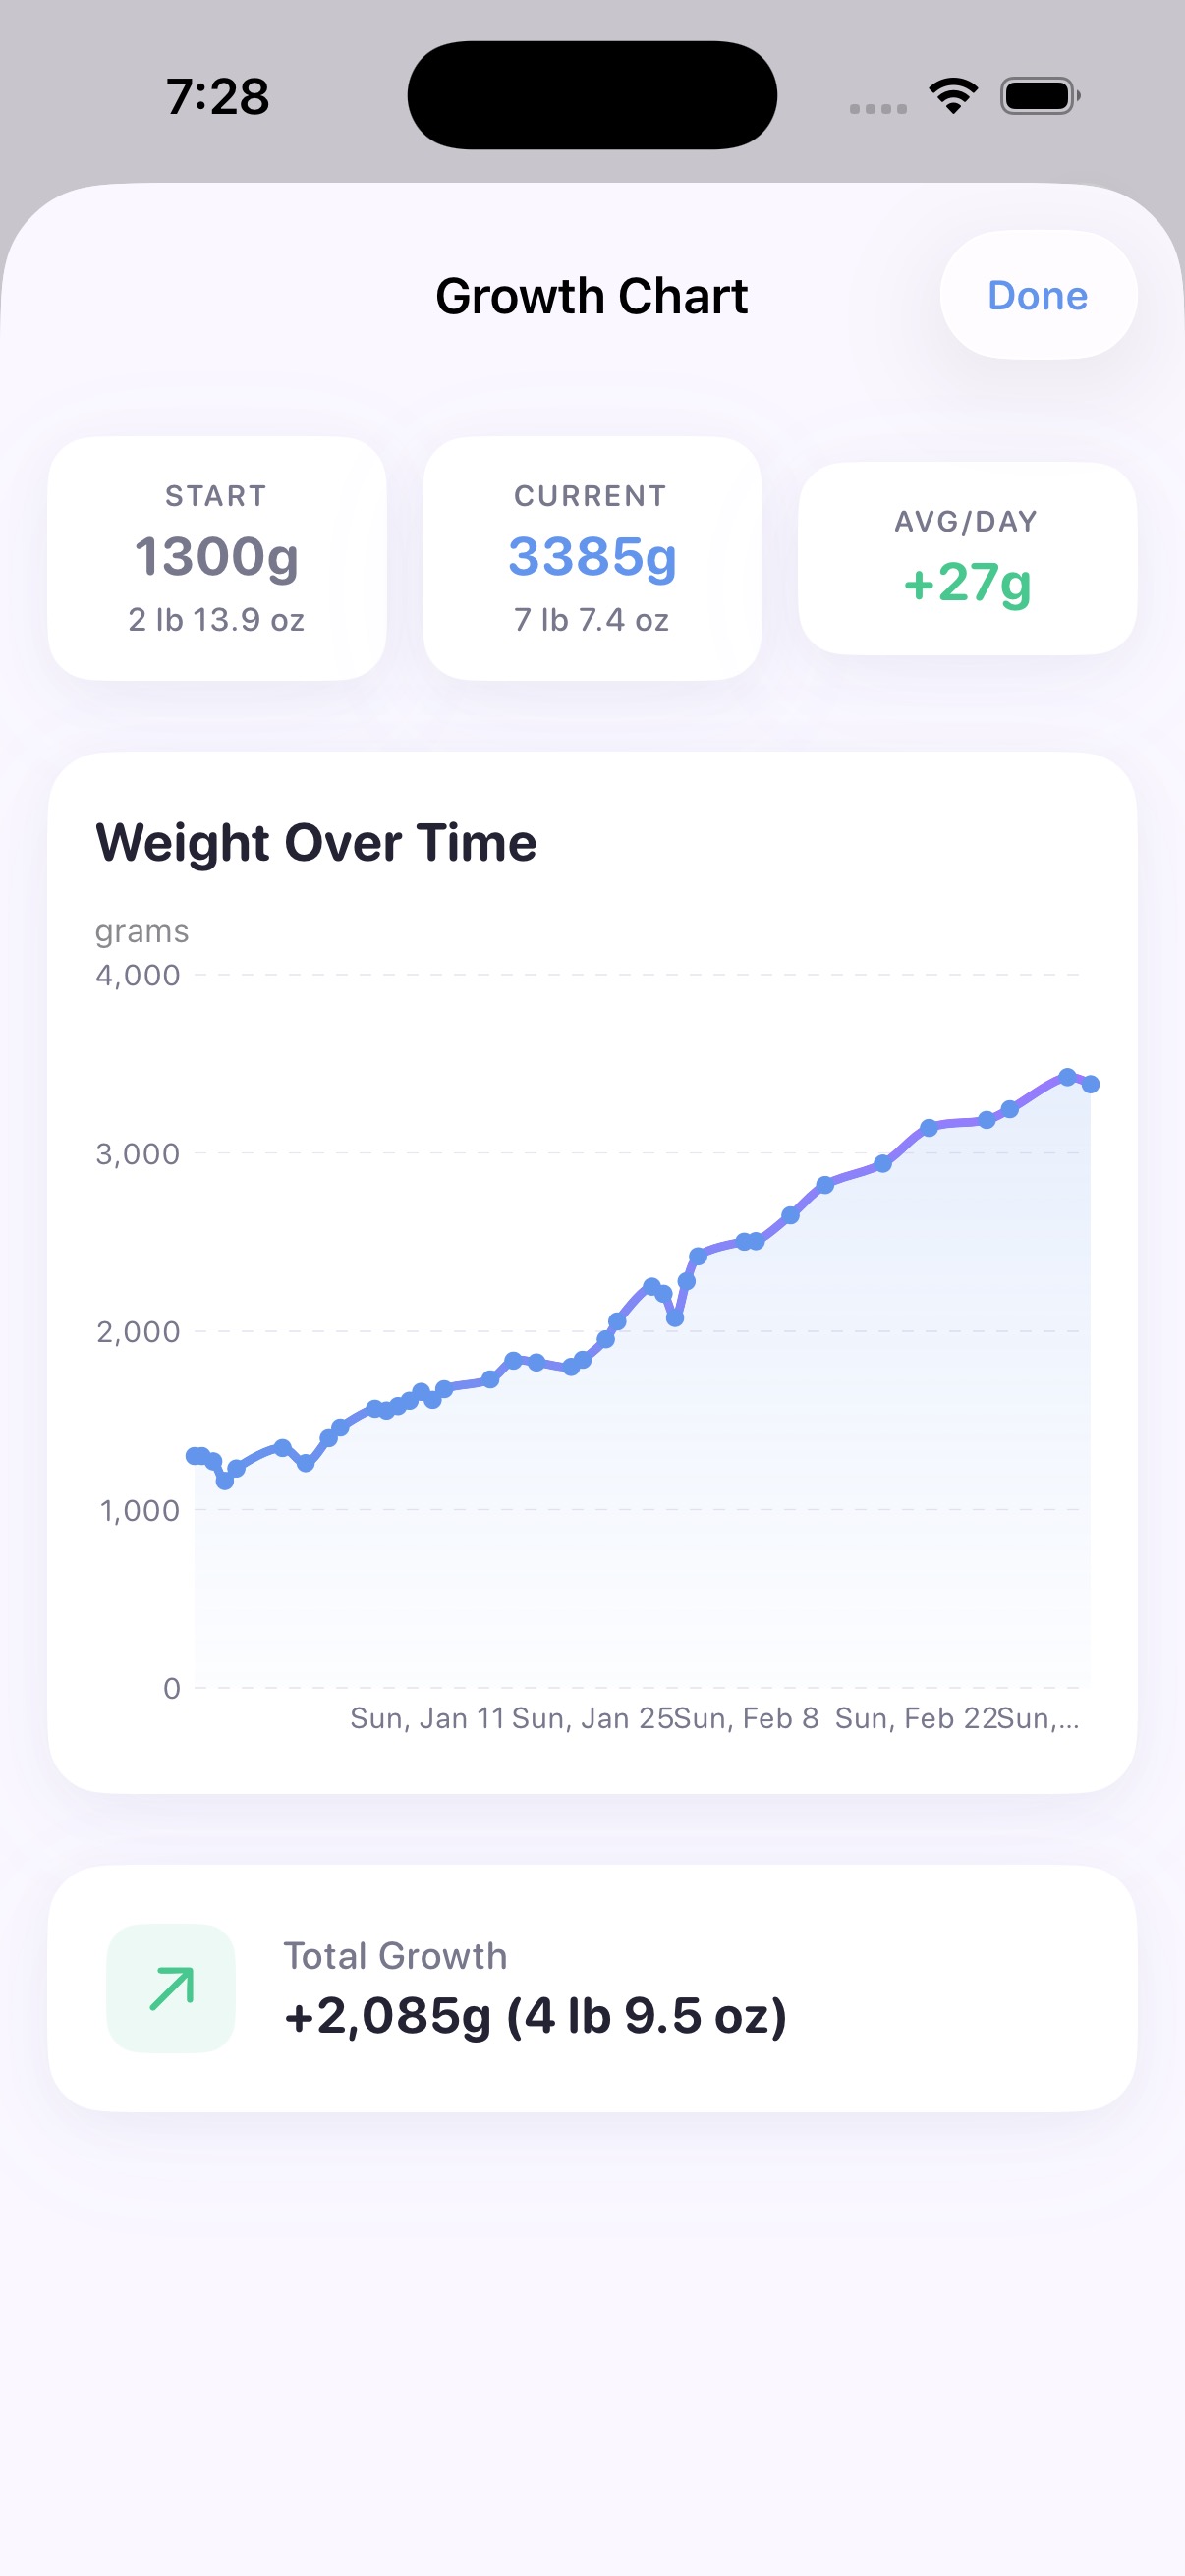Click the green growth arrow icon
The image size is (1185, 2576).
click(170, 1988)
